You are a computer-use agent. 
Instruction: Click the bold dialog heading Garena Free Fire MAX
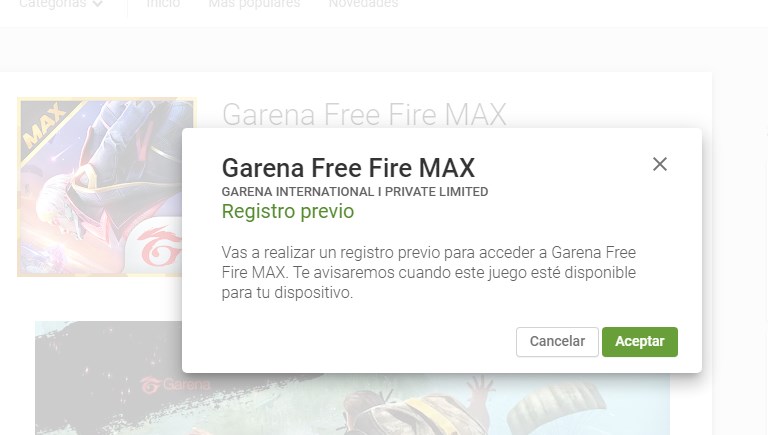[348, 168]
